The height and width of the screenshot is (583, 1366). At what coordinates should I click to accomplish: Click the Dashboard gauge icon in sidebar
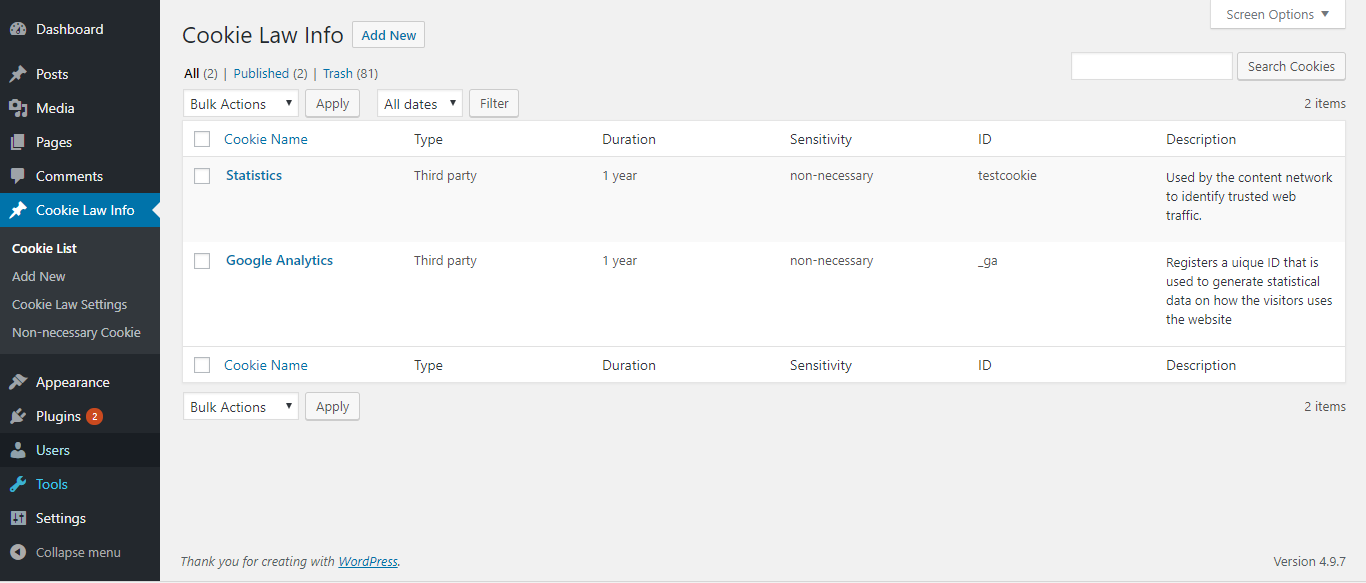[18, 30]
